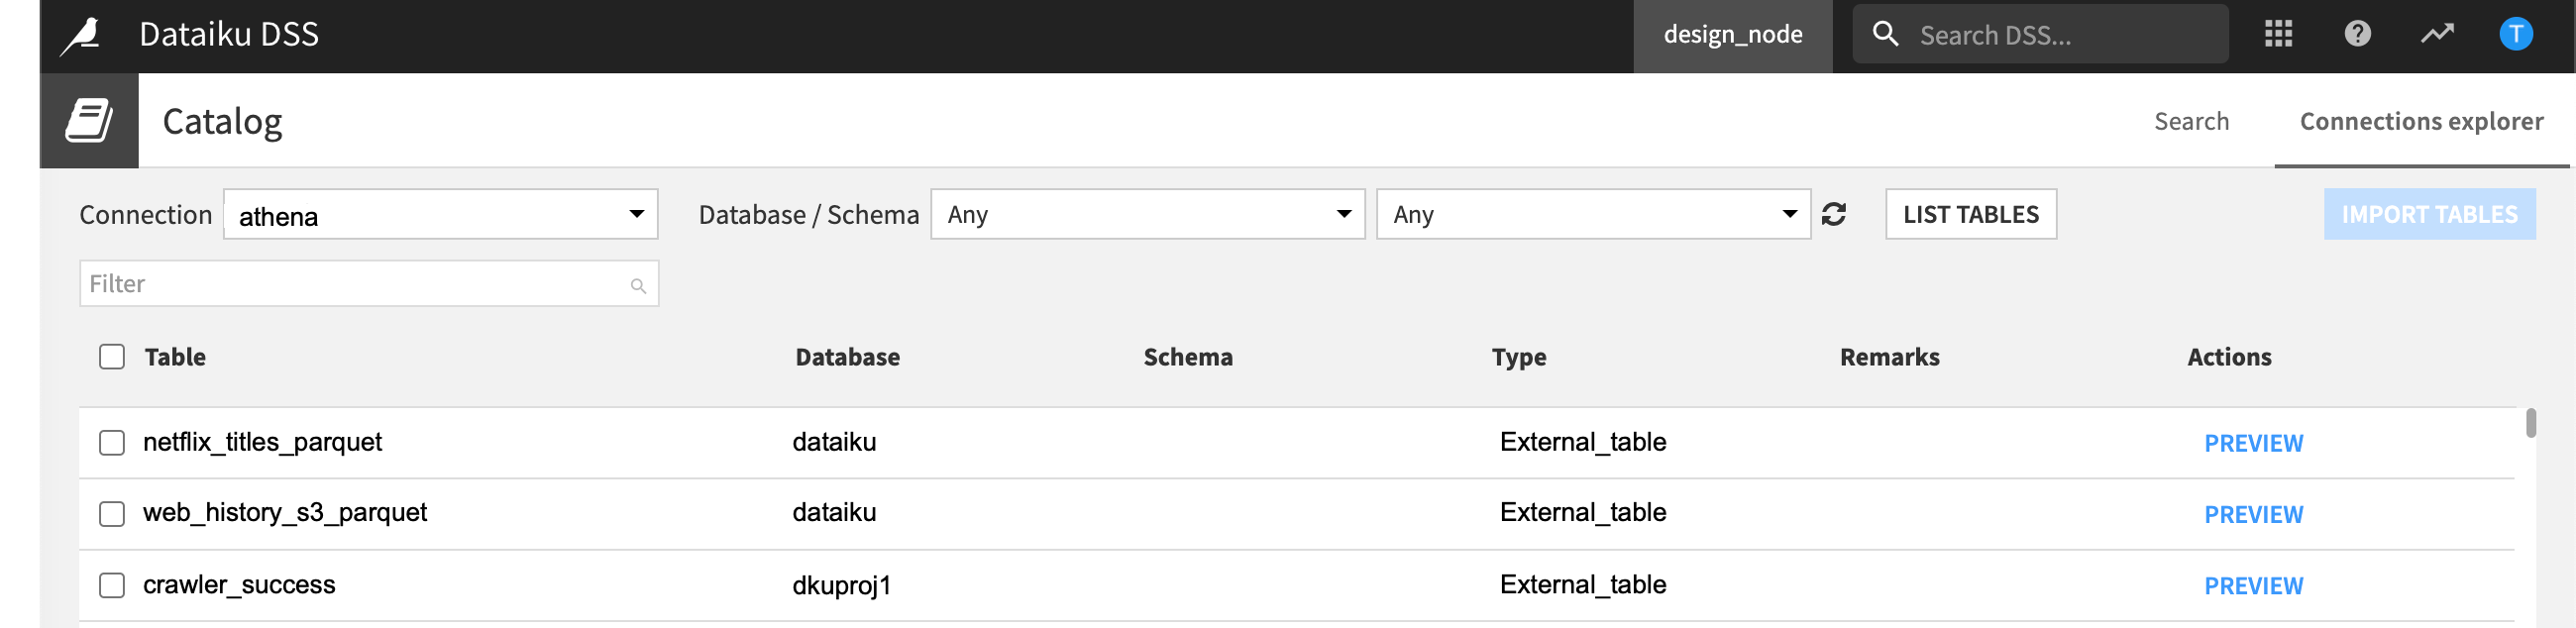Click the table Filter input field
Image resolution: width=2576 pixels, height=628 pixels.
369,284
